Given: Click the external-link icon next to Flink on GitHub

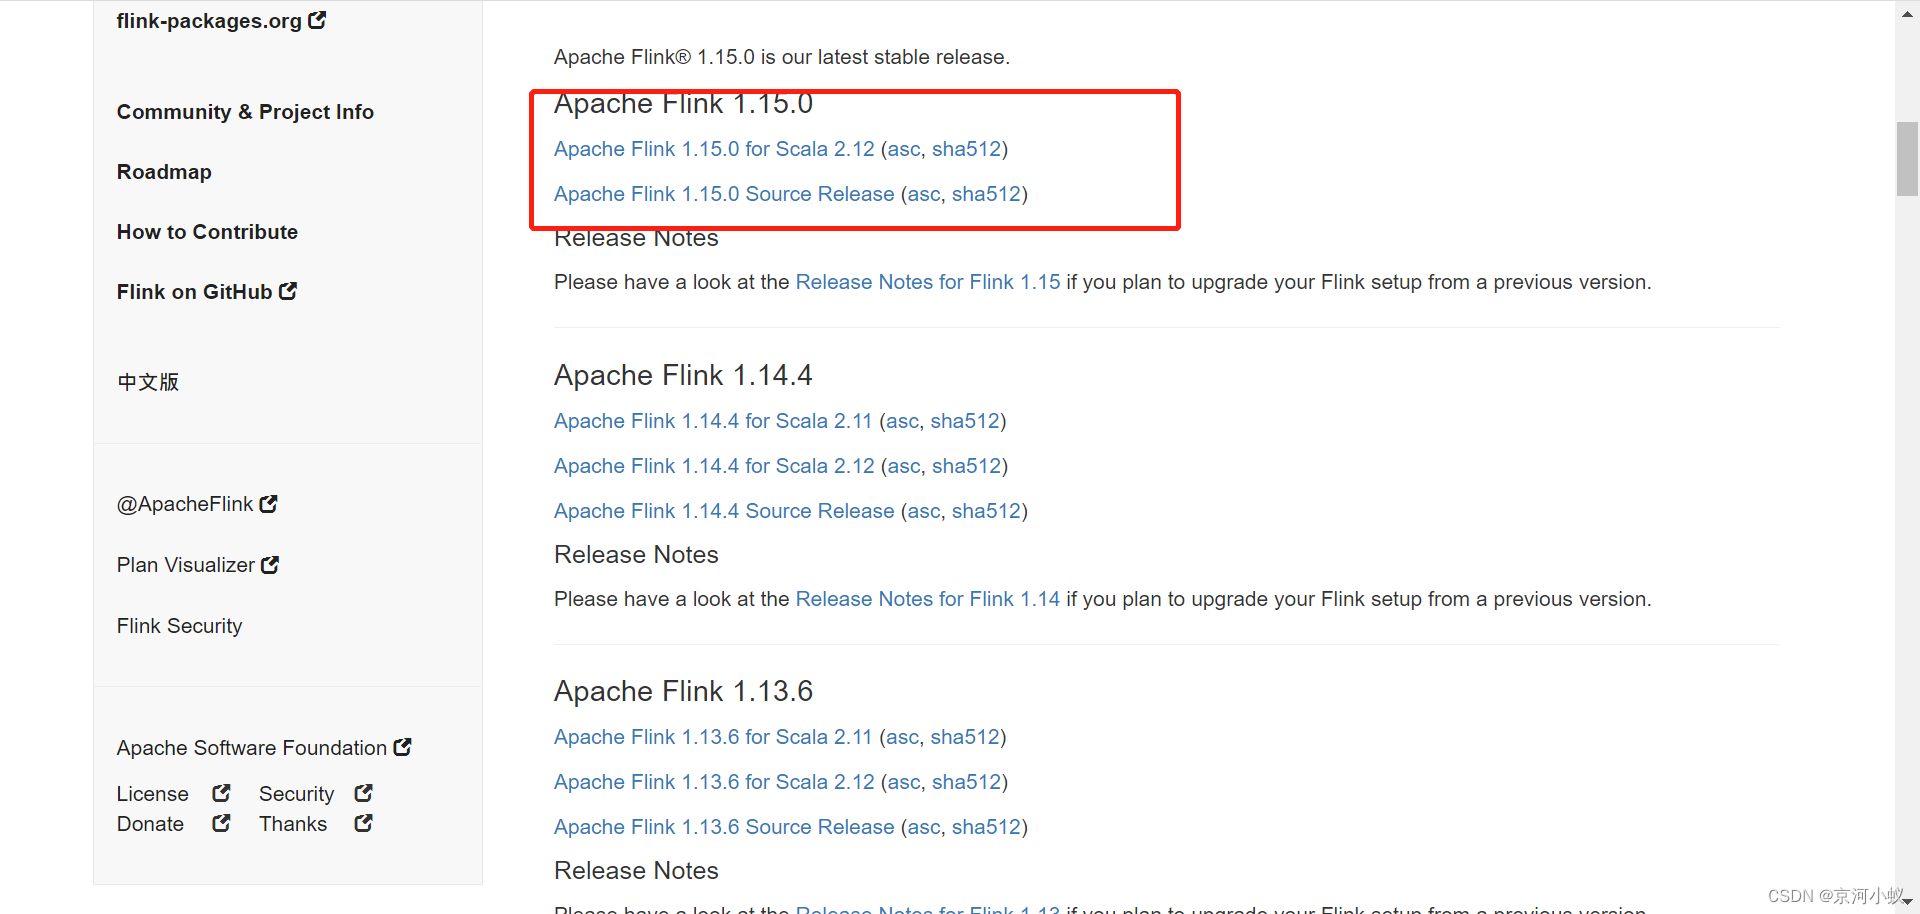Looking at the screenshot, I should (288, 291).
